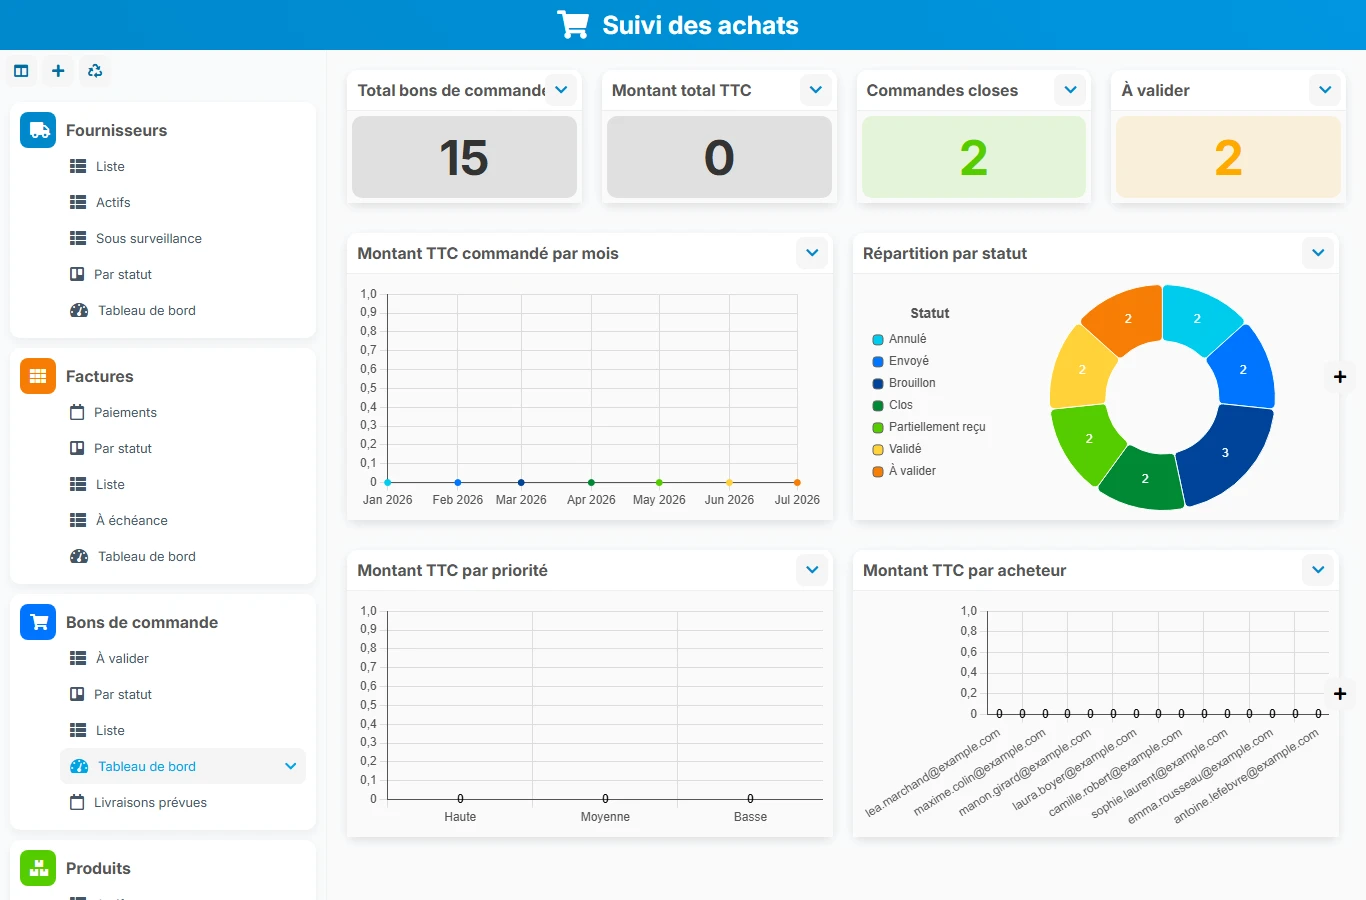Toggle the Clos series in the legend

(893, 406)
